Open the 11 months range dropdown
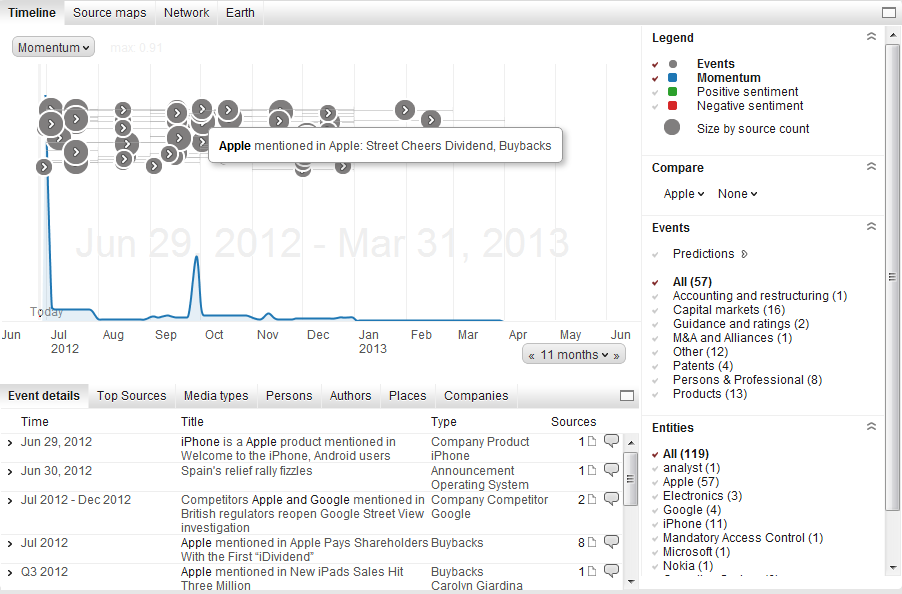 (574, 355)
